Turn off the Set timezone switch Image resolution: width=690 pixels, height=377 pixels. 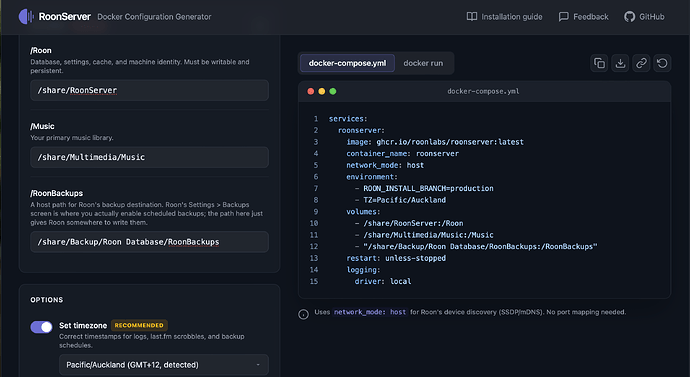point(41,327)
